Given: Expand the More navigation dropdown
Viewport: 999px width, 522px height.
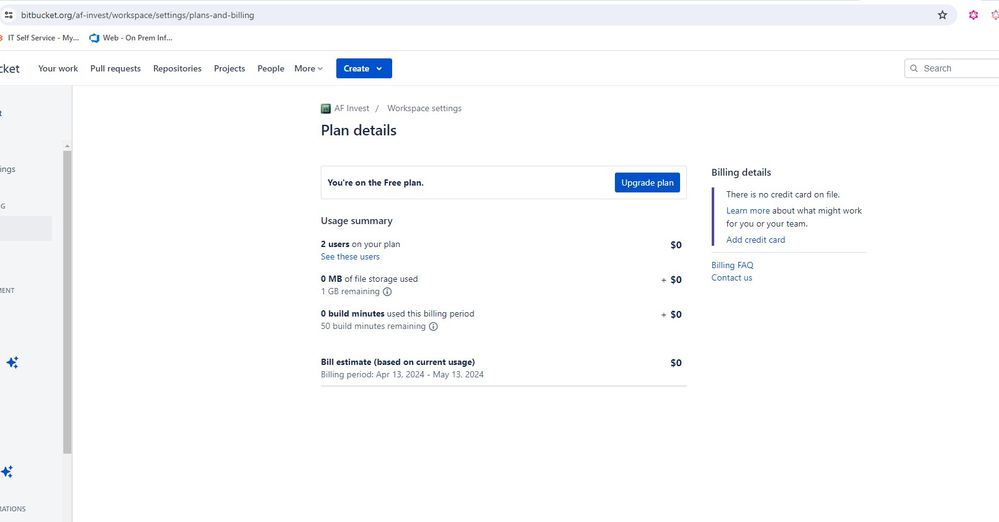Looking at the screenshot, I should (x=308, y=68).
